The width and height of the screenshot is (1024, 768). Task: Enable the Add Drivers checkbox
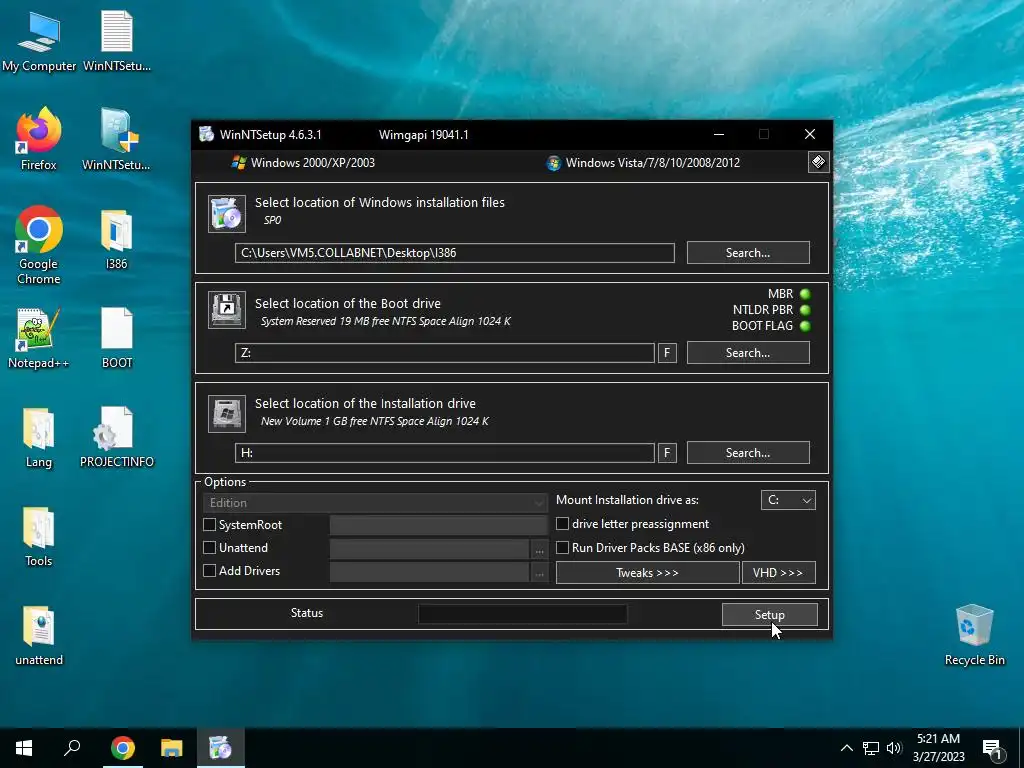coord(210,570)
